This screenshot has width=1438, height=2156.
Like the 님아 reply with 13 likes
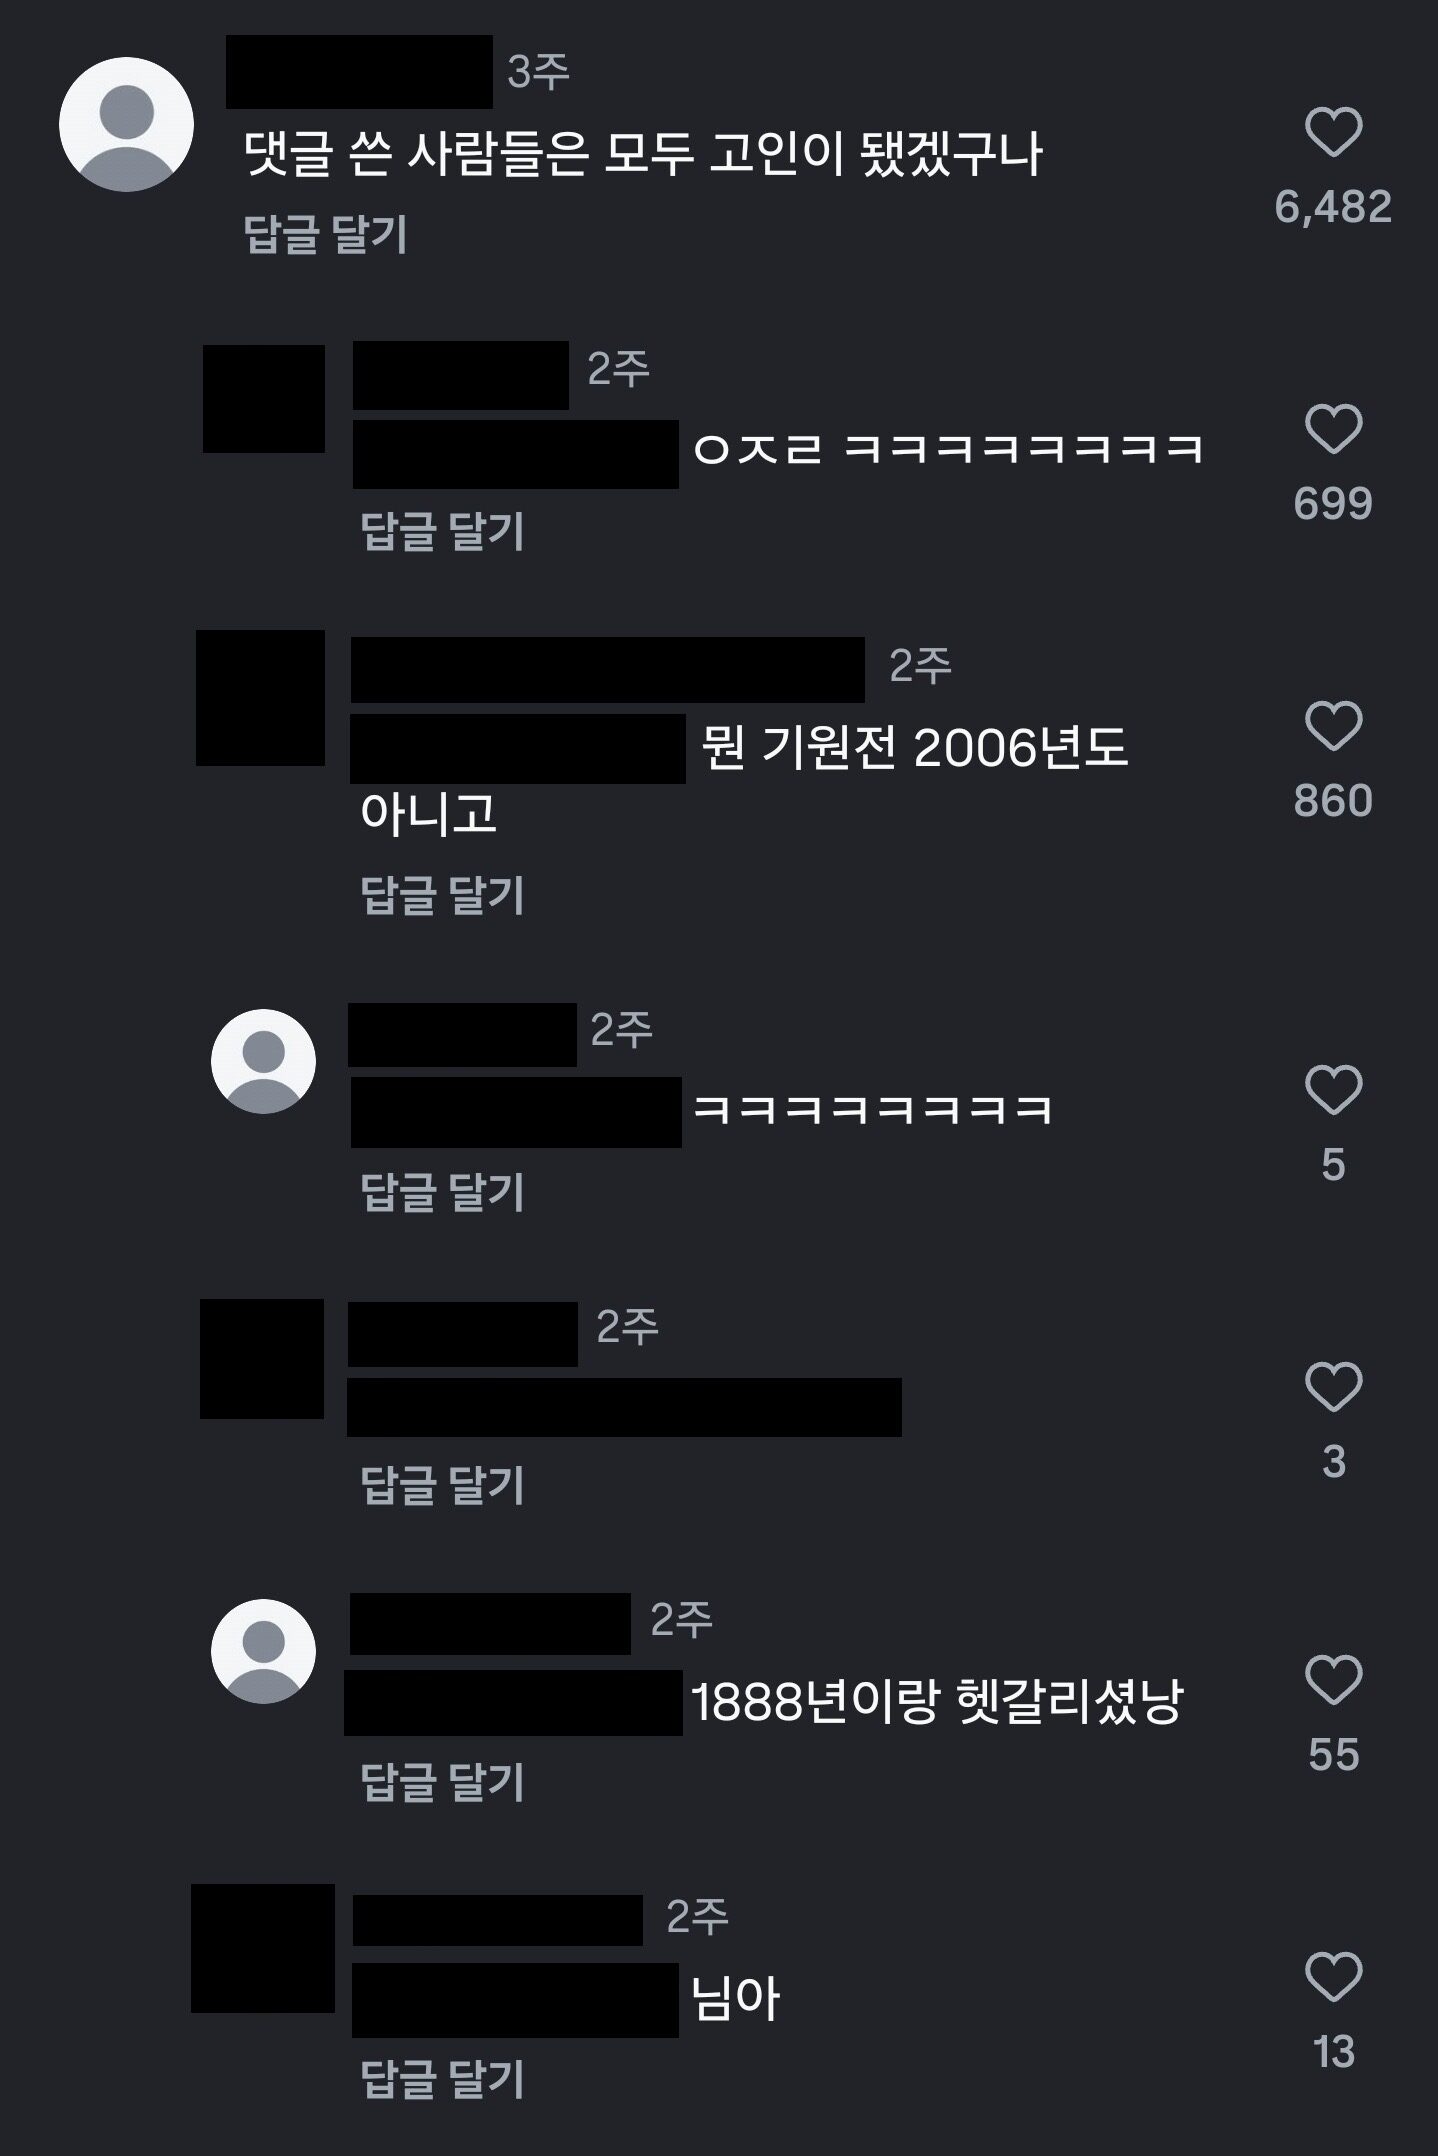pos(1333,1976)
